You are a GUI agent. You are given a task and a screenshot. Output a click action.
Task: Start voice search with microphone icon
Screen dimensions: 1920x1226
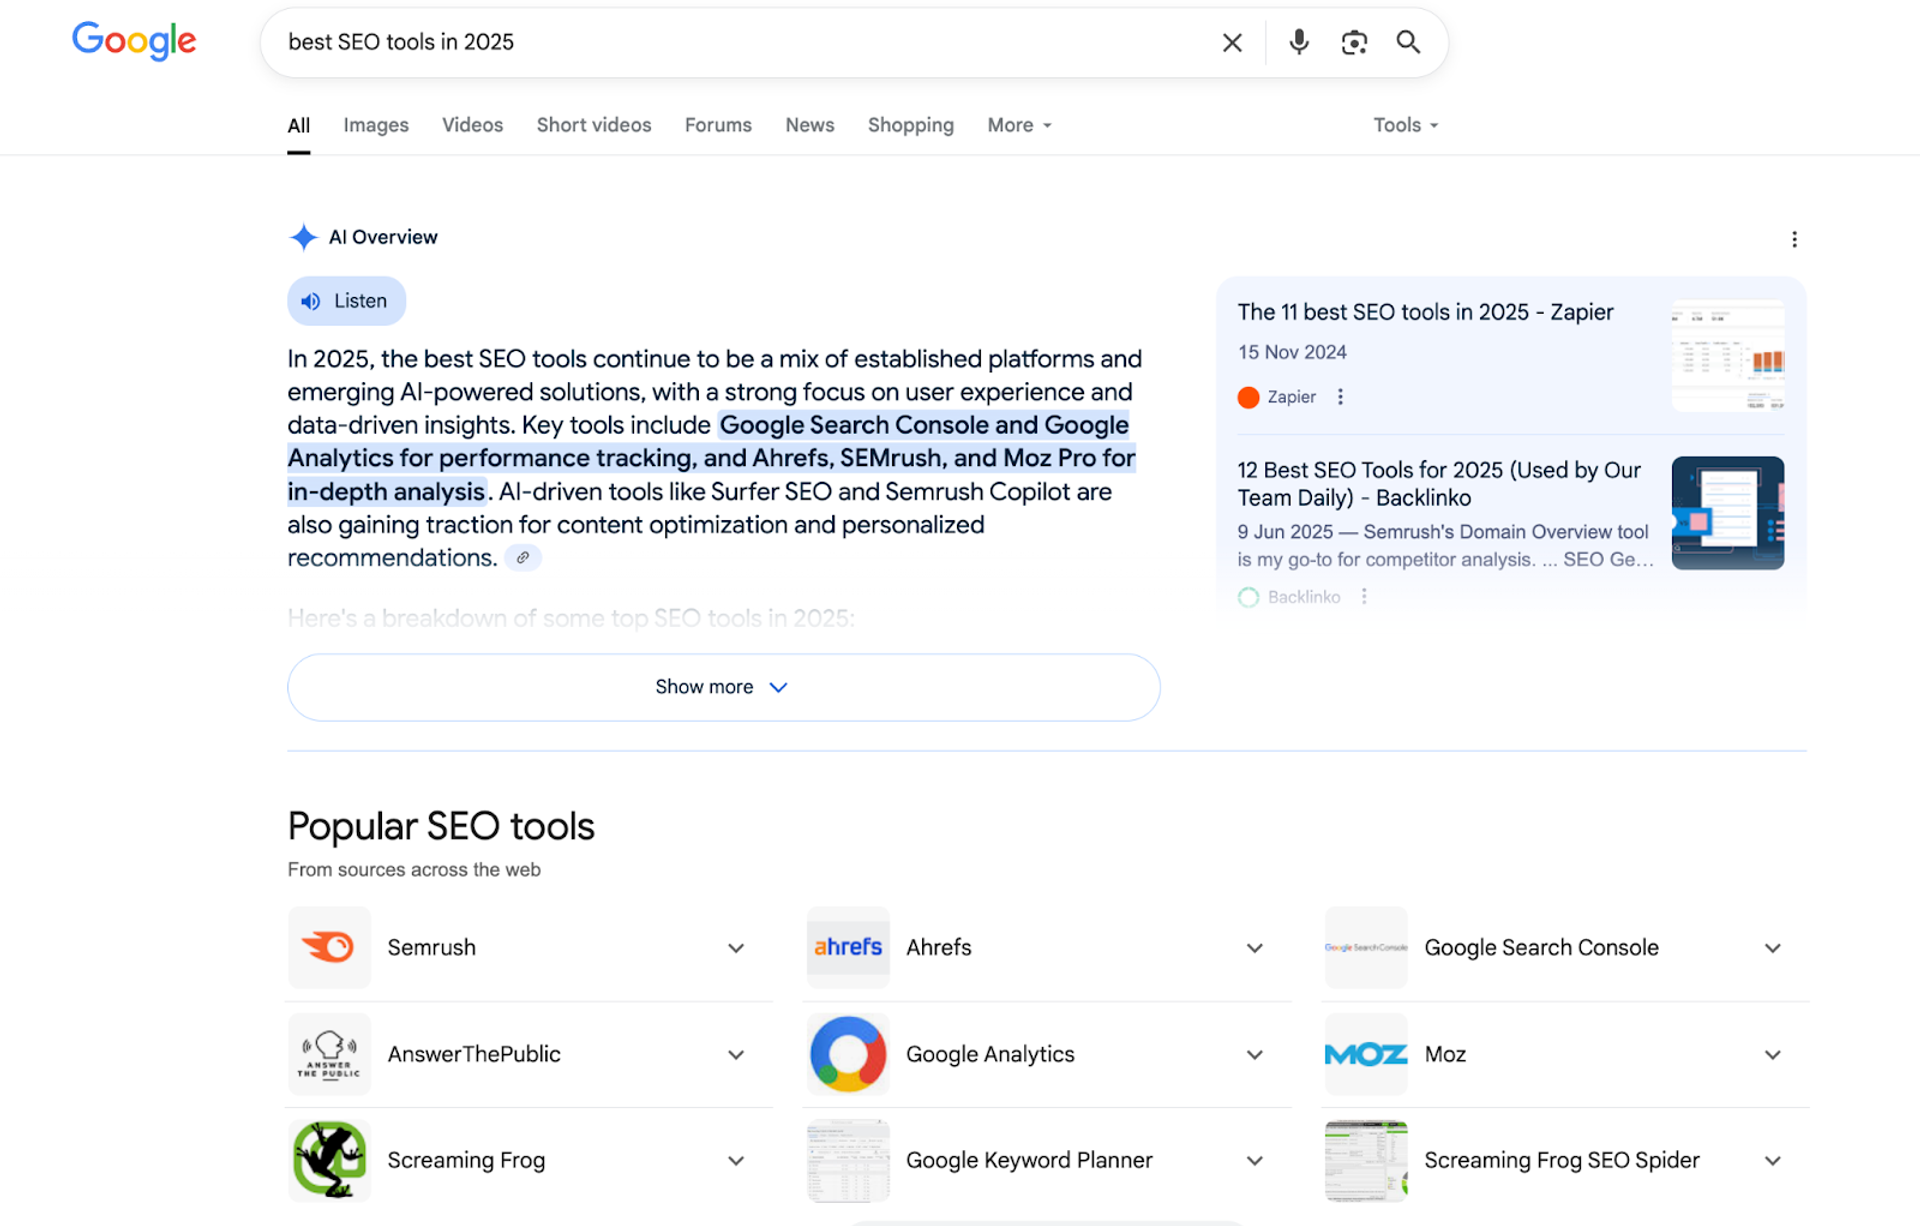pyautogui.click(x=1299, y=42)
